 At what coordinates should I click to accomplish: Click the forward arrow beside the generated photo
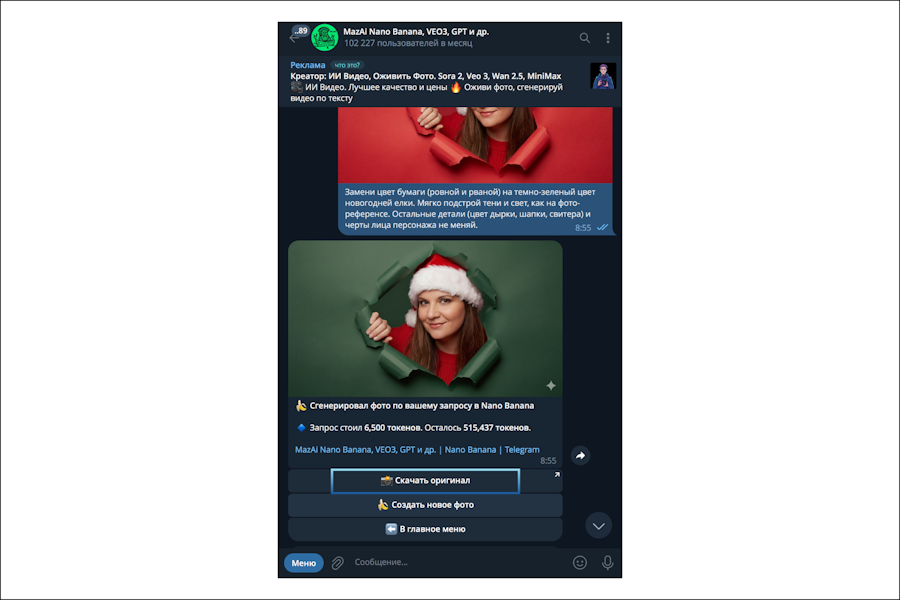click(x=580, y=456)
